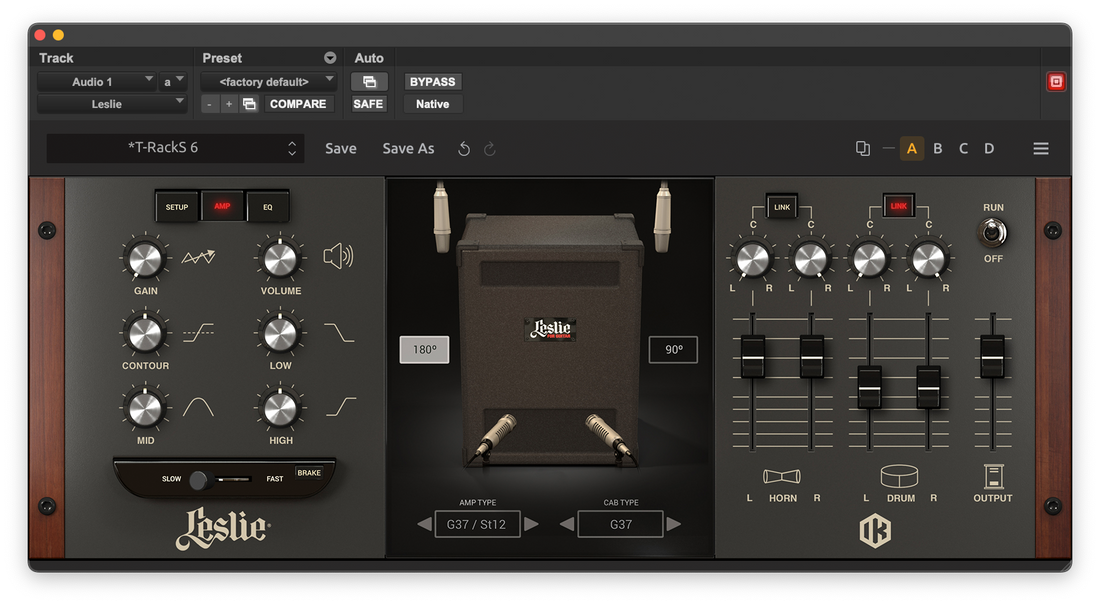Click the previous amp type arrow
This screenshot has width=1100, height=605.
[424, 524]
